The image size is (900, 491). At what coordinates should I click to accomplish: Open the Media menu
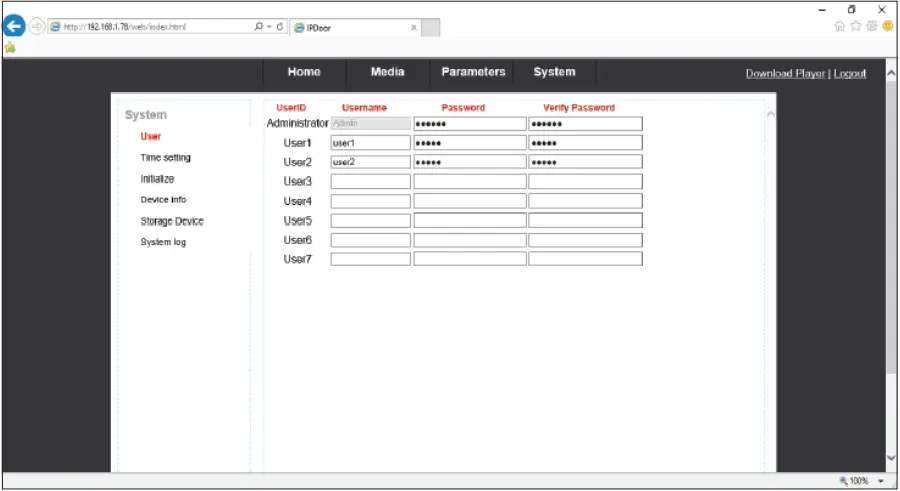click(x=387, y=72)
